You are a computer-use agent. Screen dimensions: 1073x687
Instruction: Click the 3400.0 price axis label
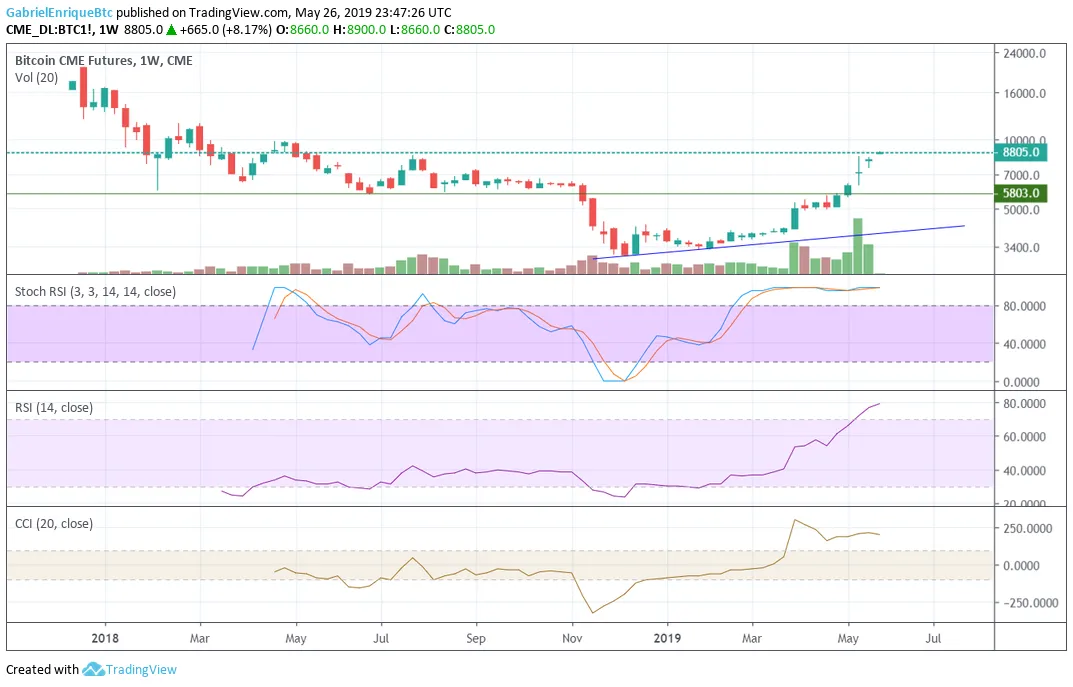(x=1022, y=248)
